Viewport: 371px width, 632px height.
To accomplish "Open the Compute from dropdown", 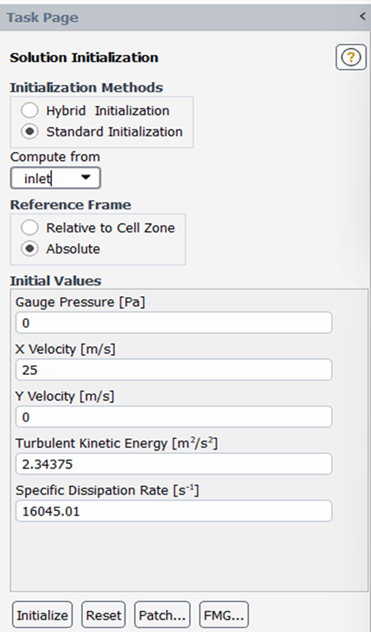I will (55, 178).
